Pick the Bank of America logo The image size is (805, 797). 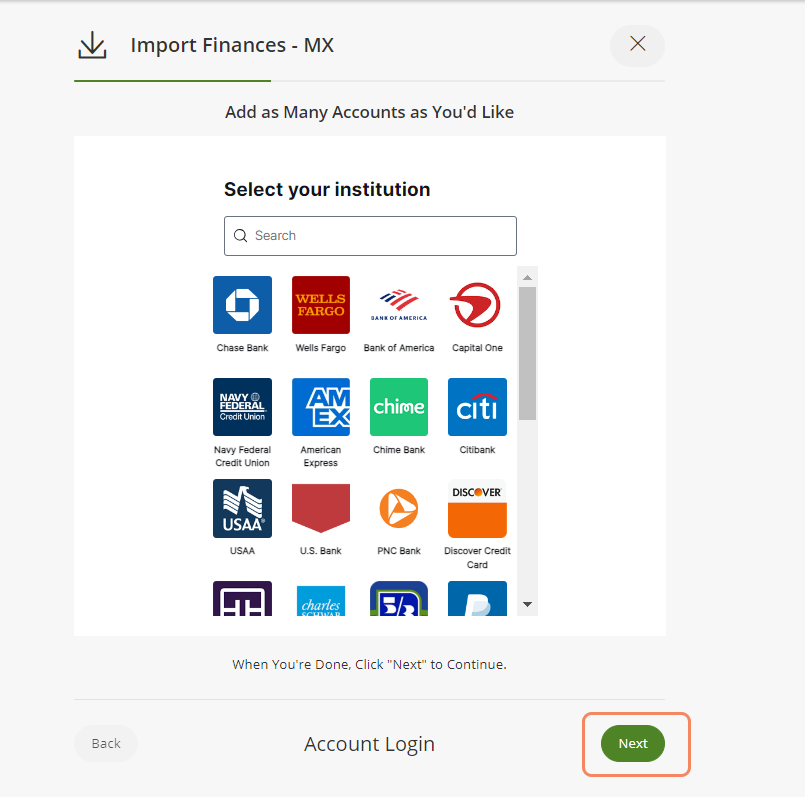pos(399,305)
